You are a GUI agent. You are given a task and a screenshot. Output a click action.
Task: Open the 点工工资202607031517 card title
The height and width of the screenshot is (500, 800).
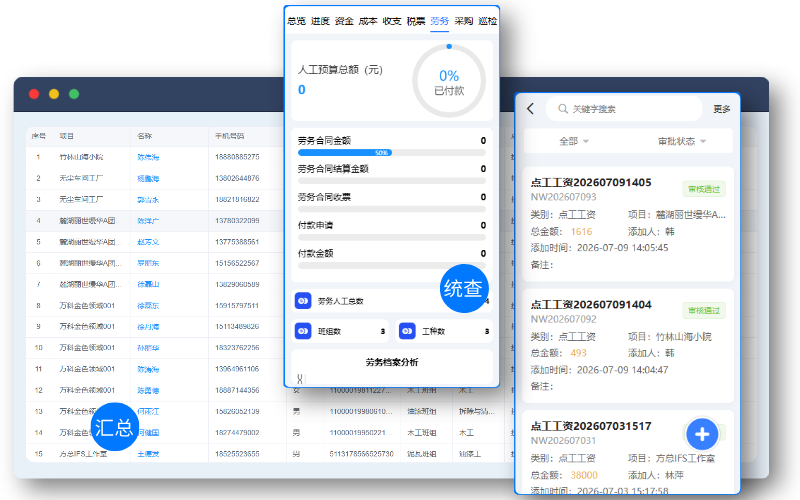tap(591, 426)
